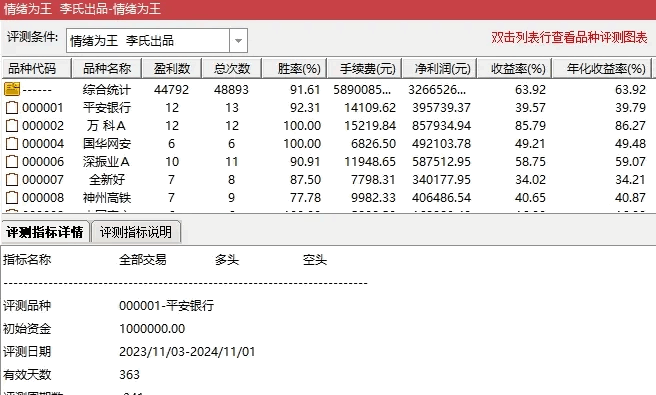Click net profit value 395739.37
The height and width of the screenshot is (395, 656).
[441, 108]
